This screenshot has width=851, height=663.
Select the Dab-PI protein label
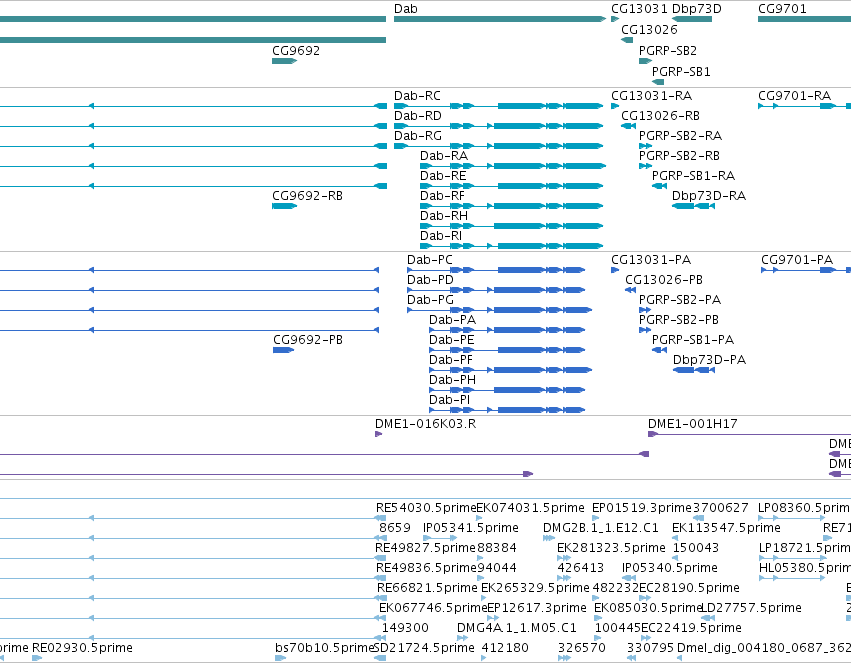pos(449,400)
